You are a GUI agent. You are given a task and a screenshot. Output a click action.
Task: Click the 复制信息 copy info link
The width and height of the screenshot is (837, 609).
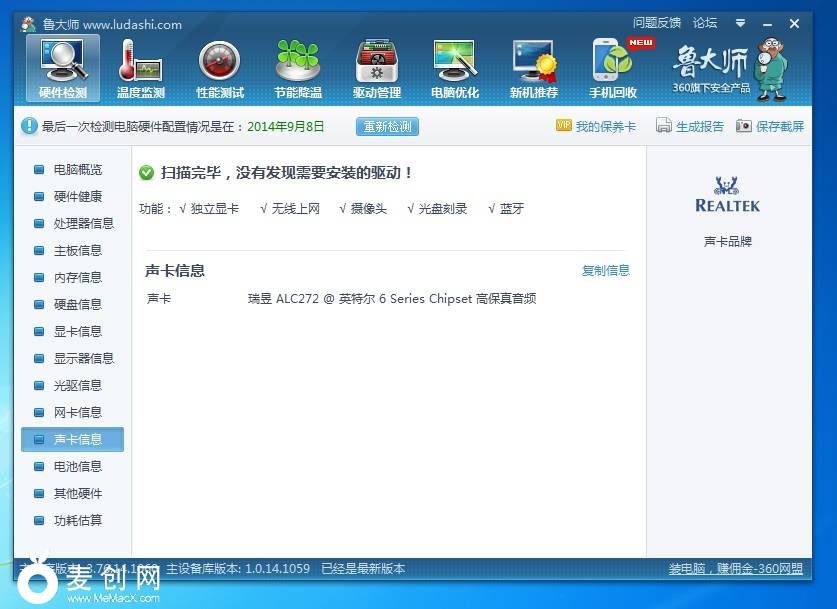[606, 271]
